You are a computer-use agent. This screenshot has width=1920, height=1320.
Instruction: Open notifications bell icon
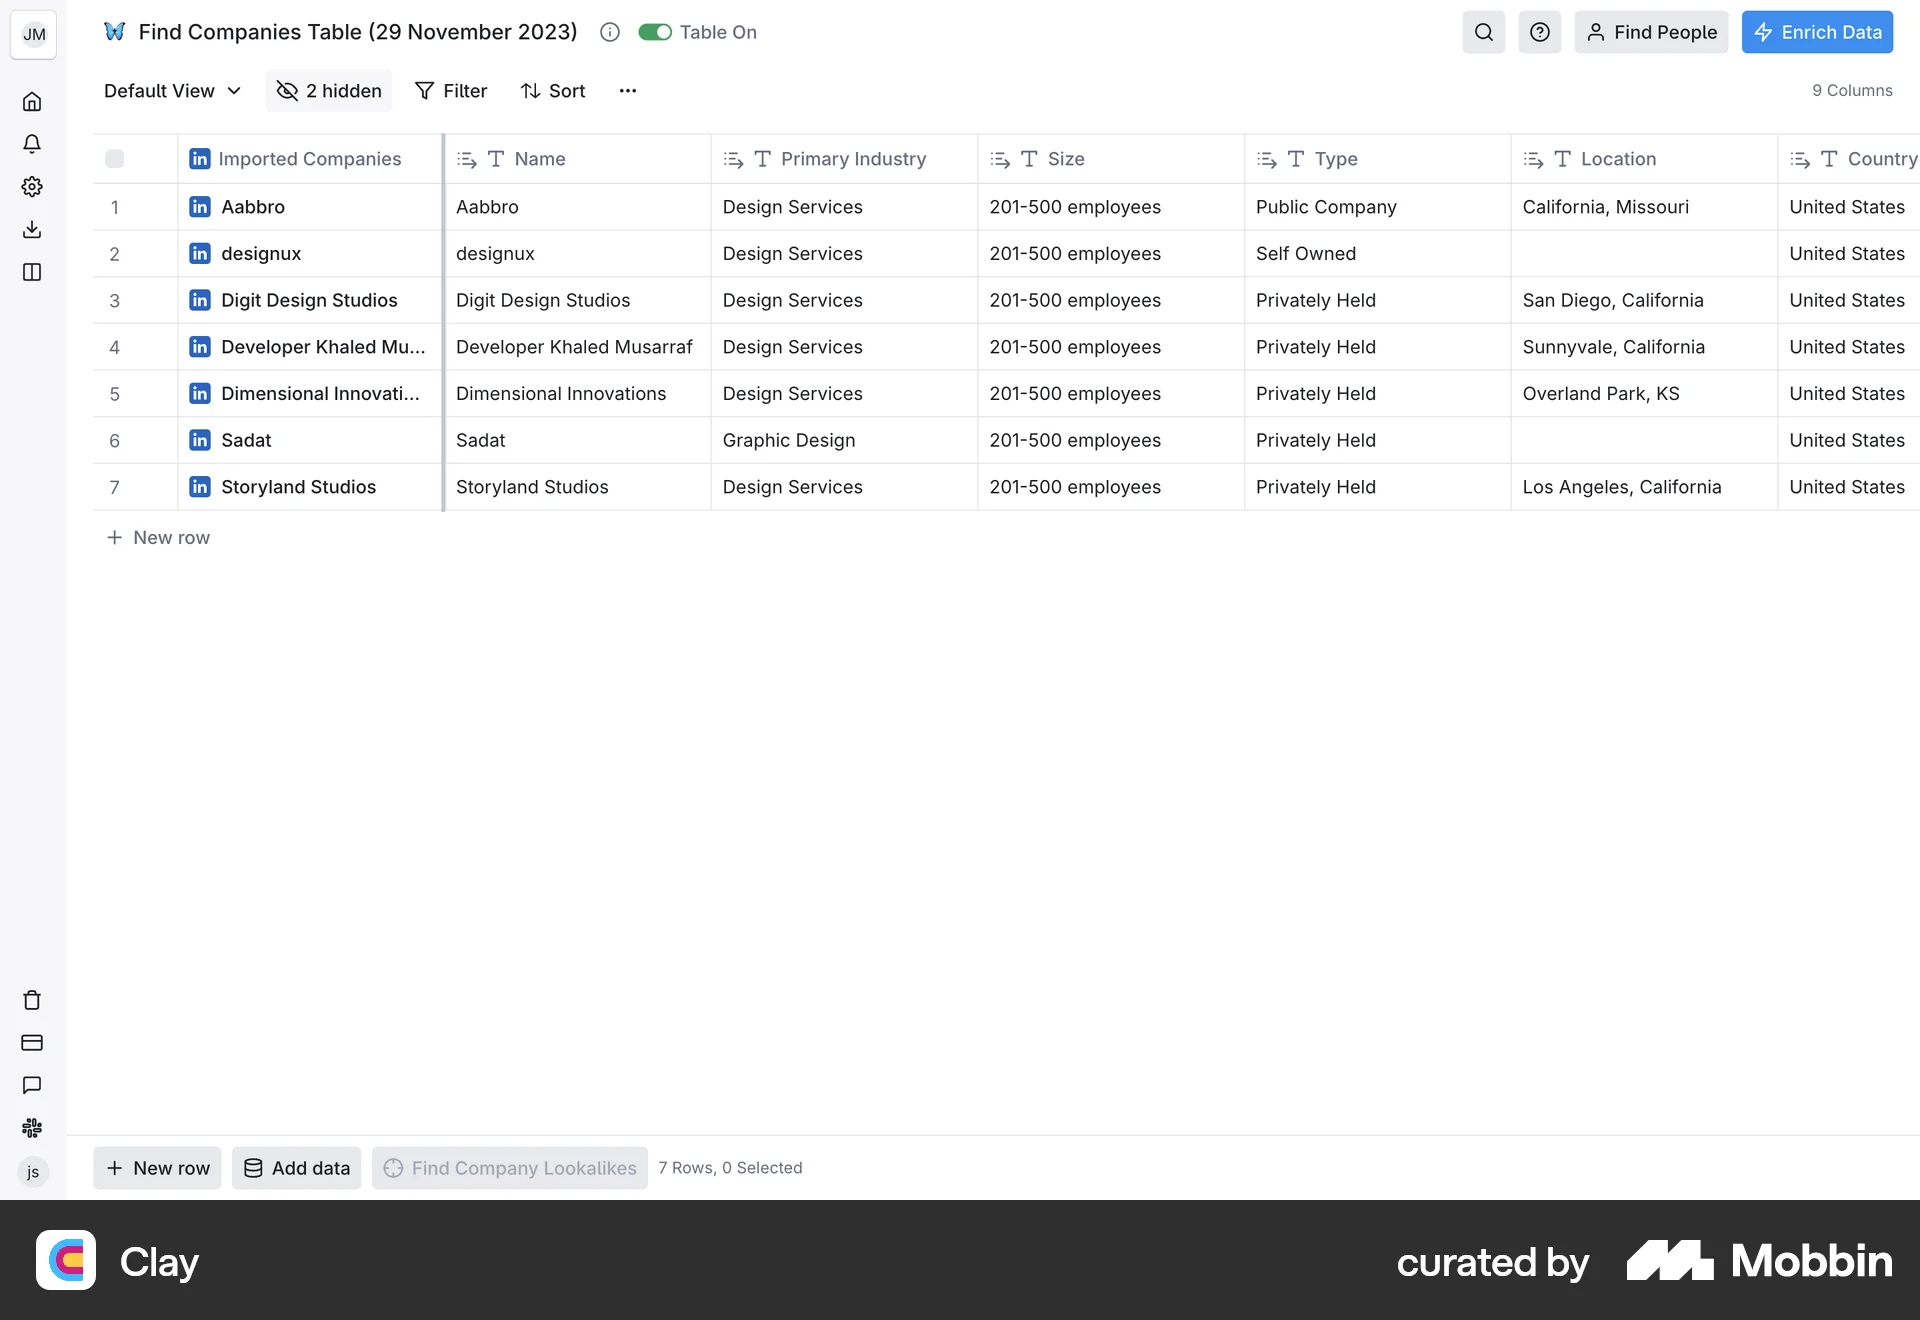(32, 144)
